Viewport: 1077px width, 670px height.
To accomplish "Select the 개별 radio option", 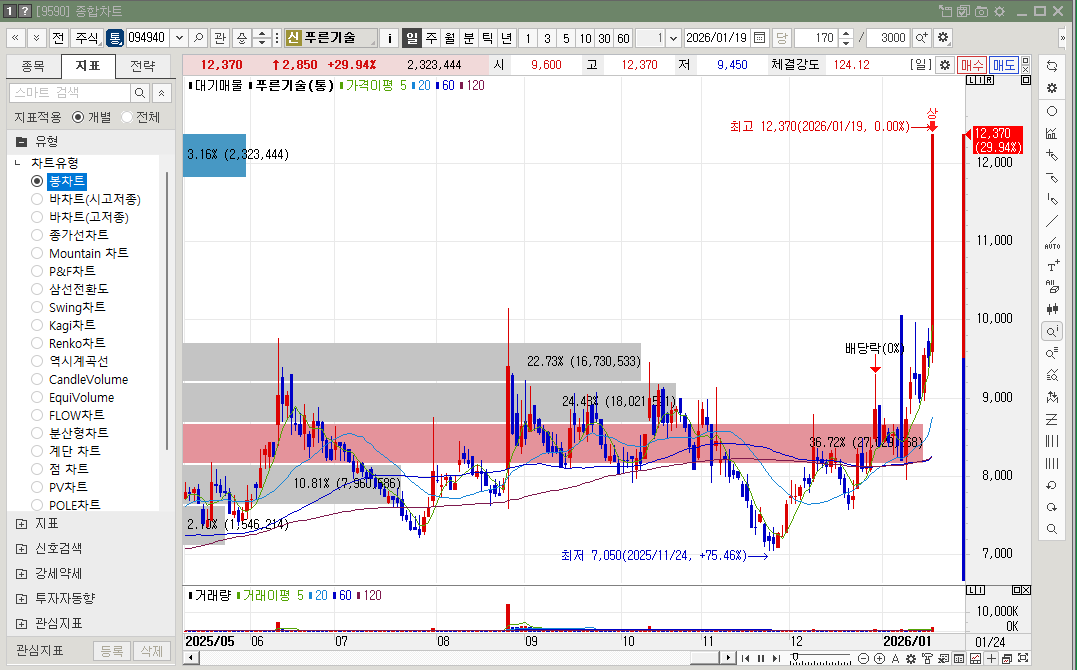I will (78, 118).
